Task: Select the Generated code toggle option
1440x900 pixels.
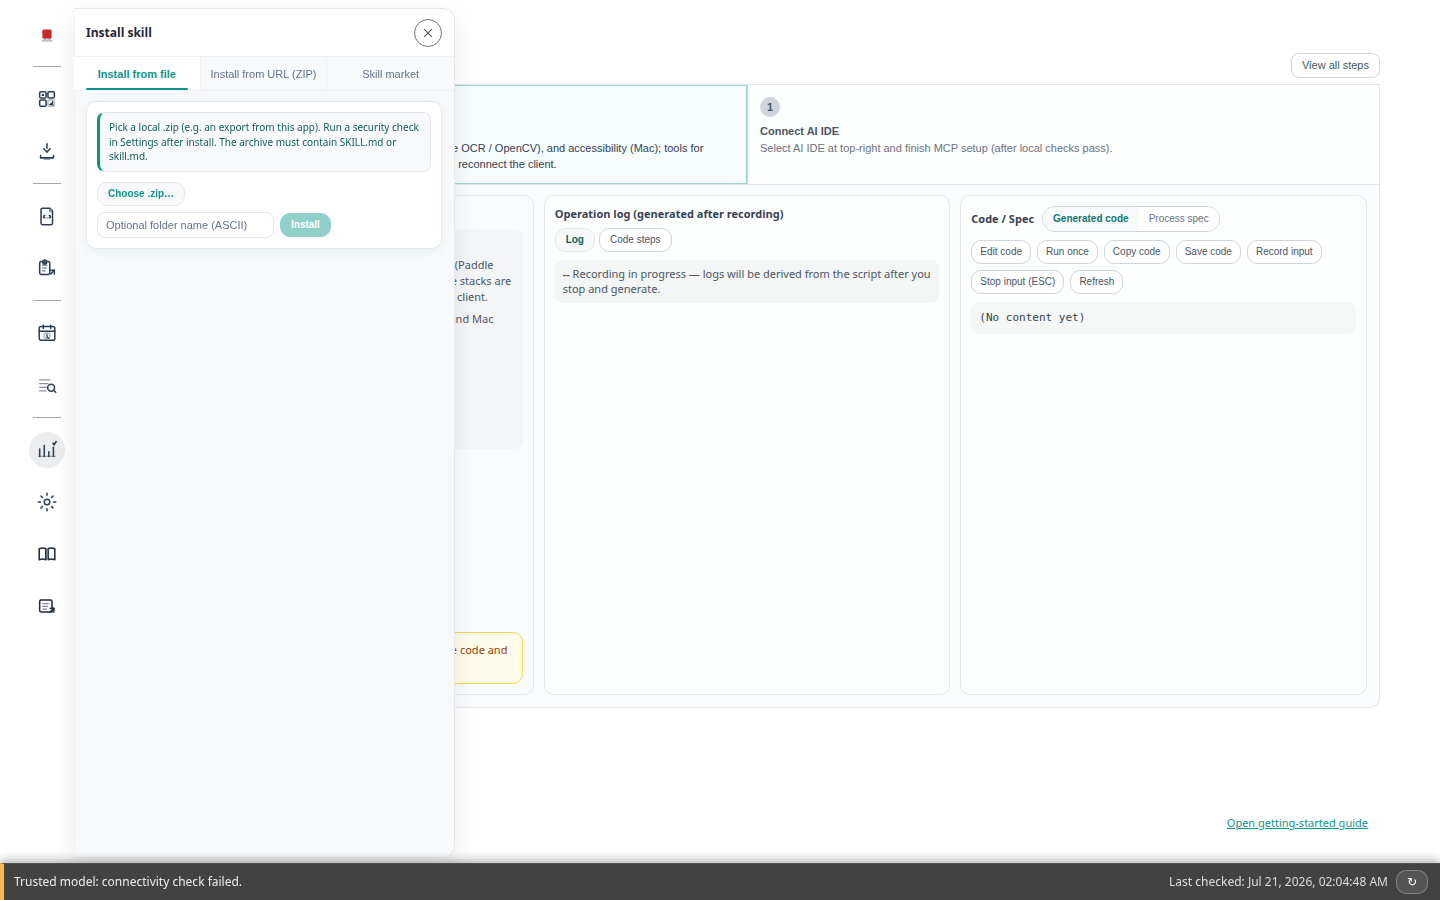Action: (x=1090, y=219)
